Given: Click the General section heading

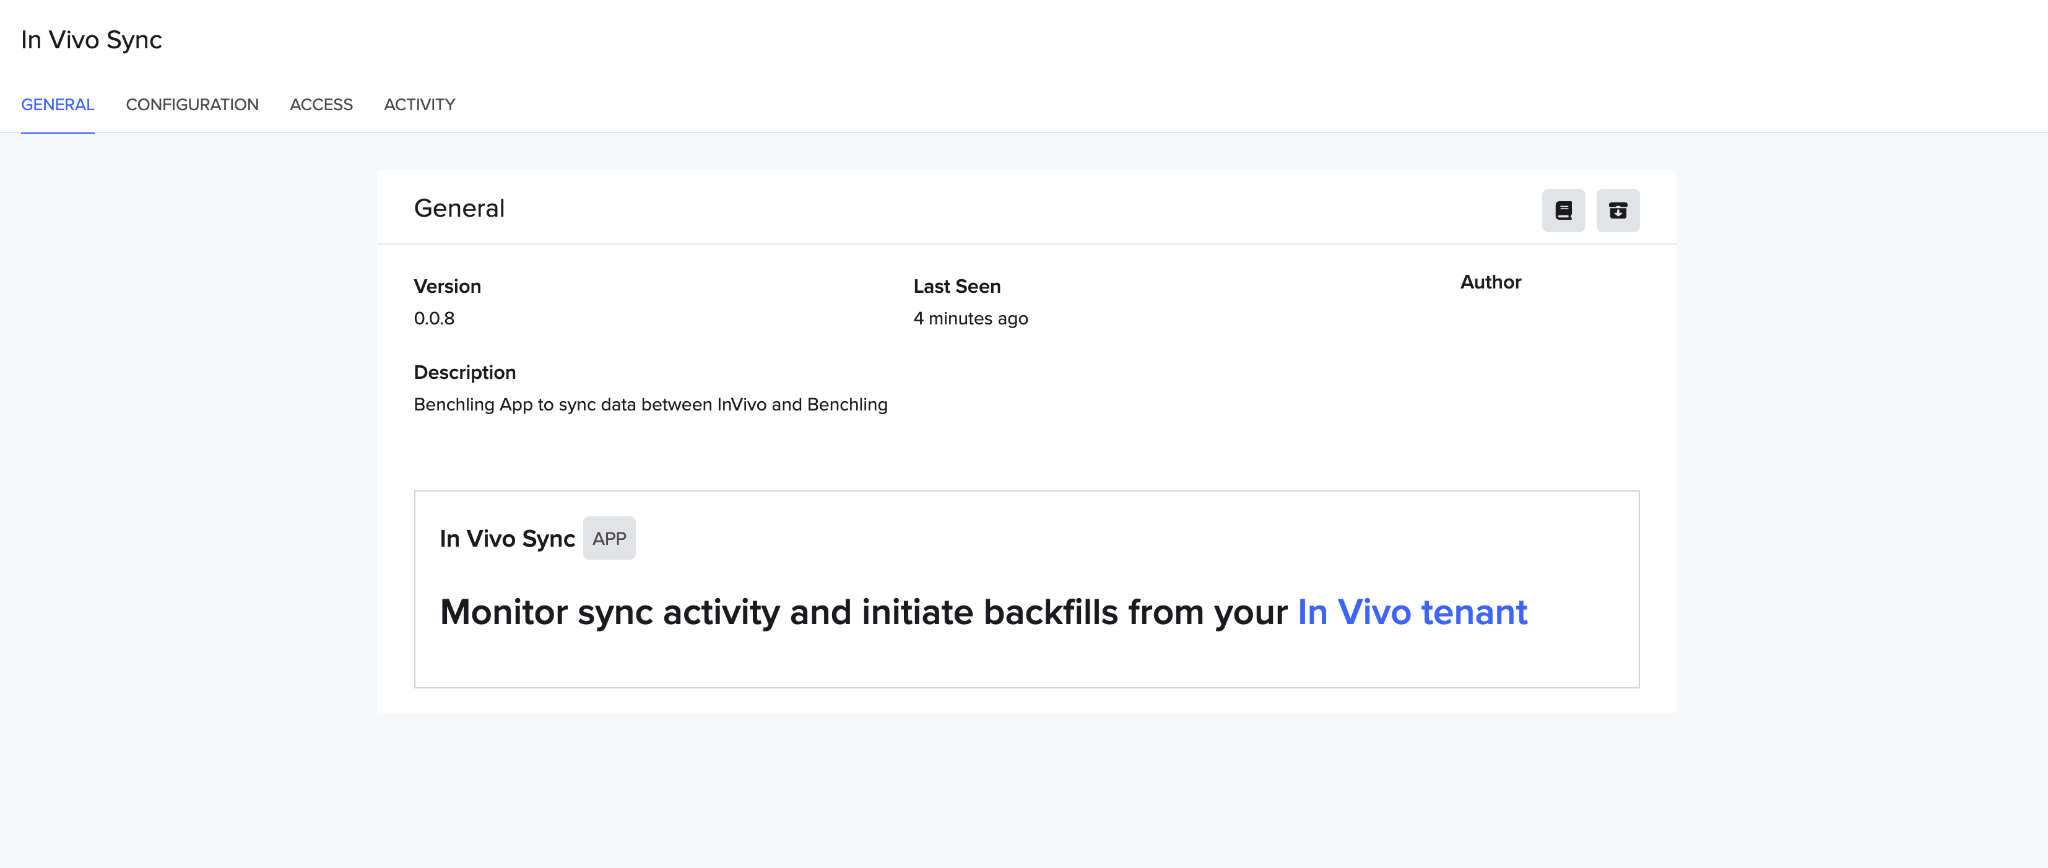Looking at the screenshot, I should (459, 208).
